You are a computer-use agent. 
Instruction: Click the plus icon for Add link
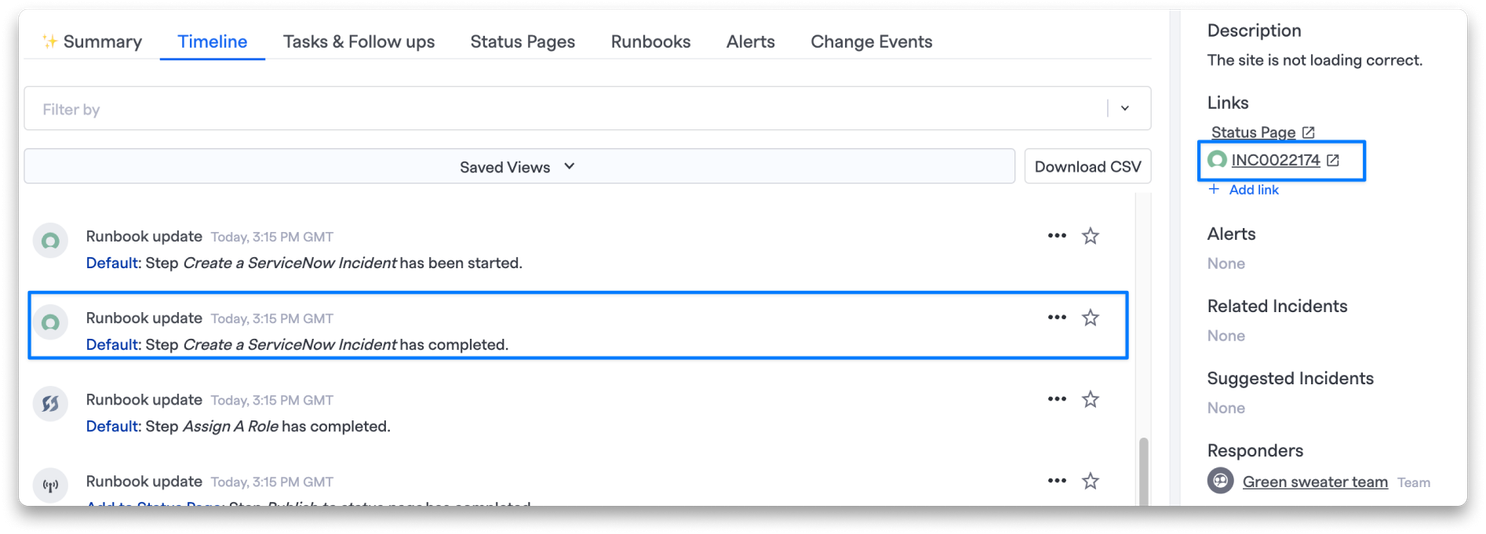pyautogui.click(x=1214, y=189)
